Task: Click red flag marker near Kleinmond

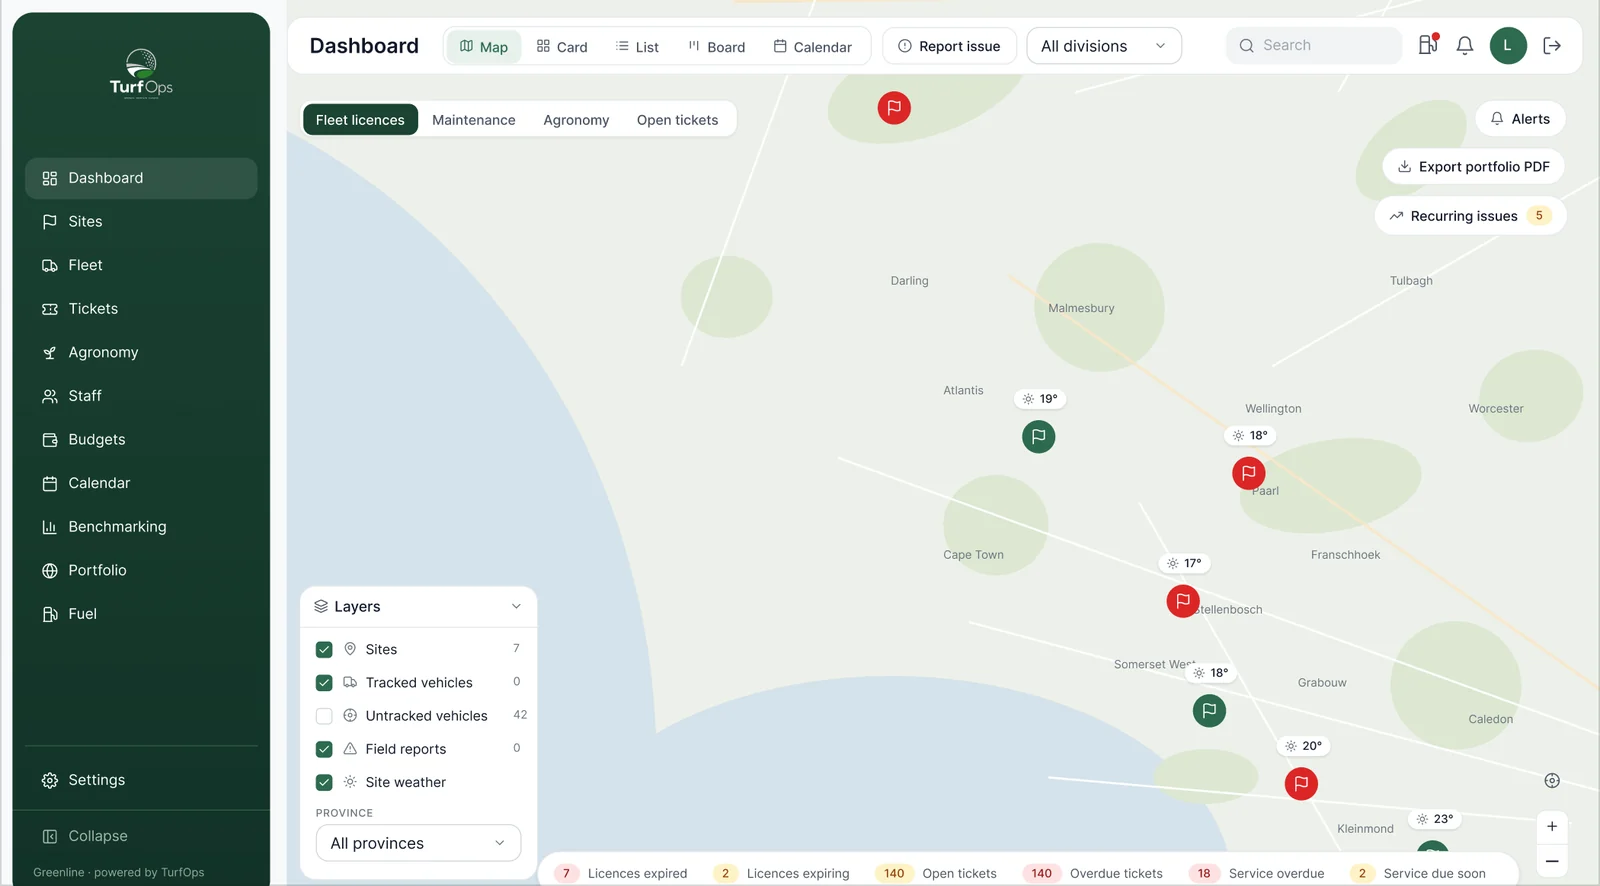Action: pyautogui.click(x=1301, y=783)
